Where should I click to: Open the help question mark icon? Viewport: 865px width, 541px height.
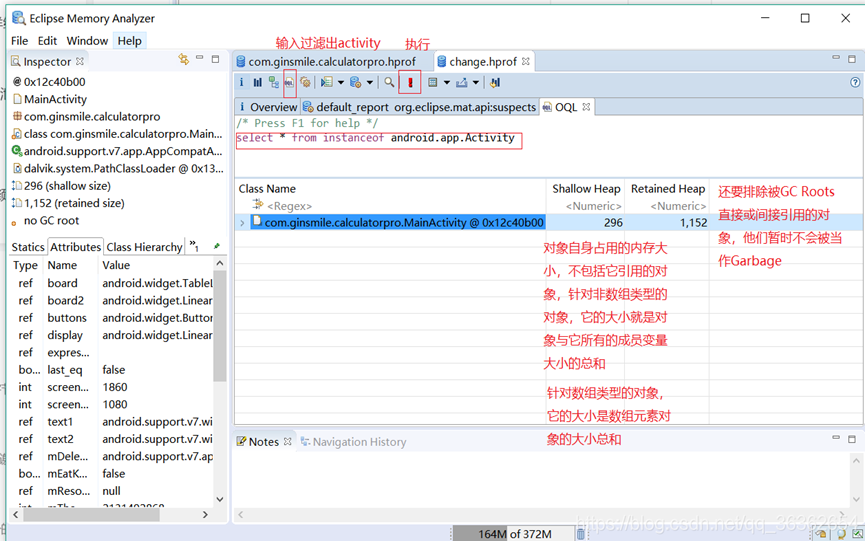pyautogui.click(x=855, y=82)
